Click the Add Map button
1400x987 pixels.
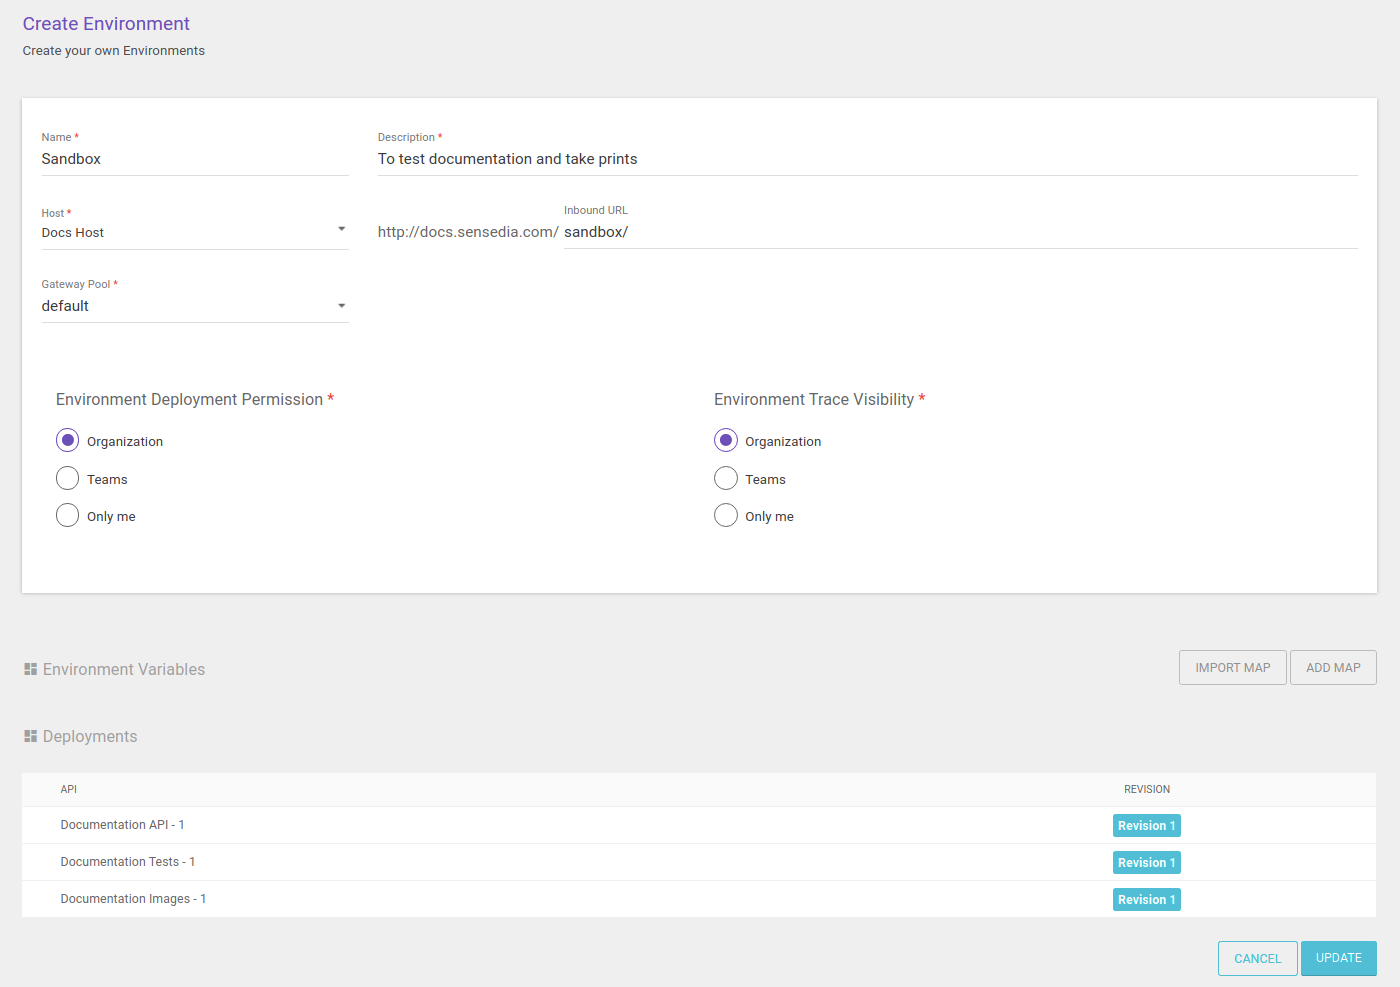(x=1333, y=668)
